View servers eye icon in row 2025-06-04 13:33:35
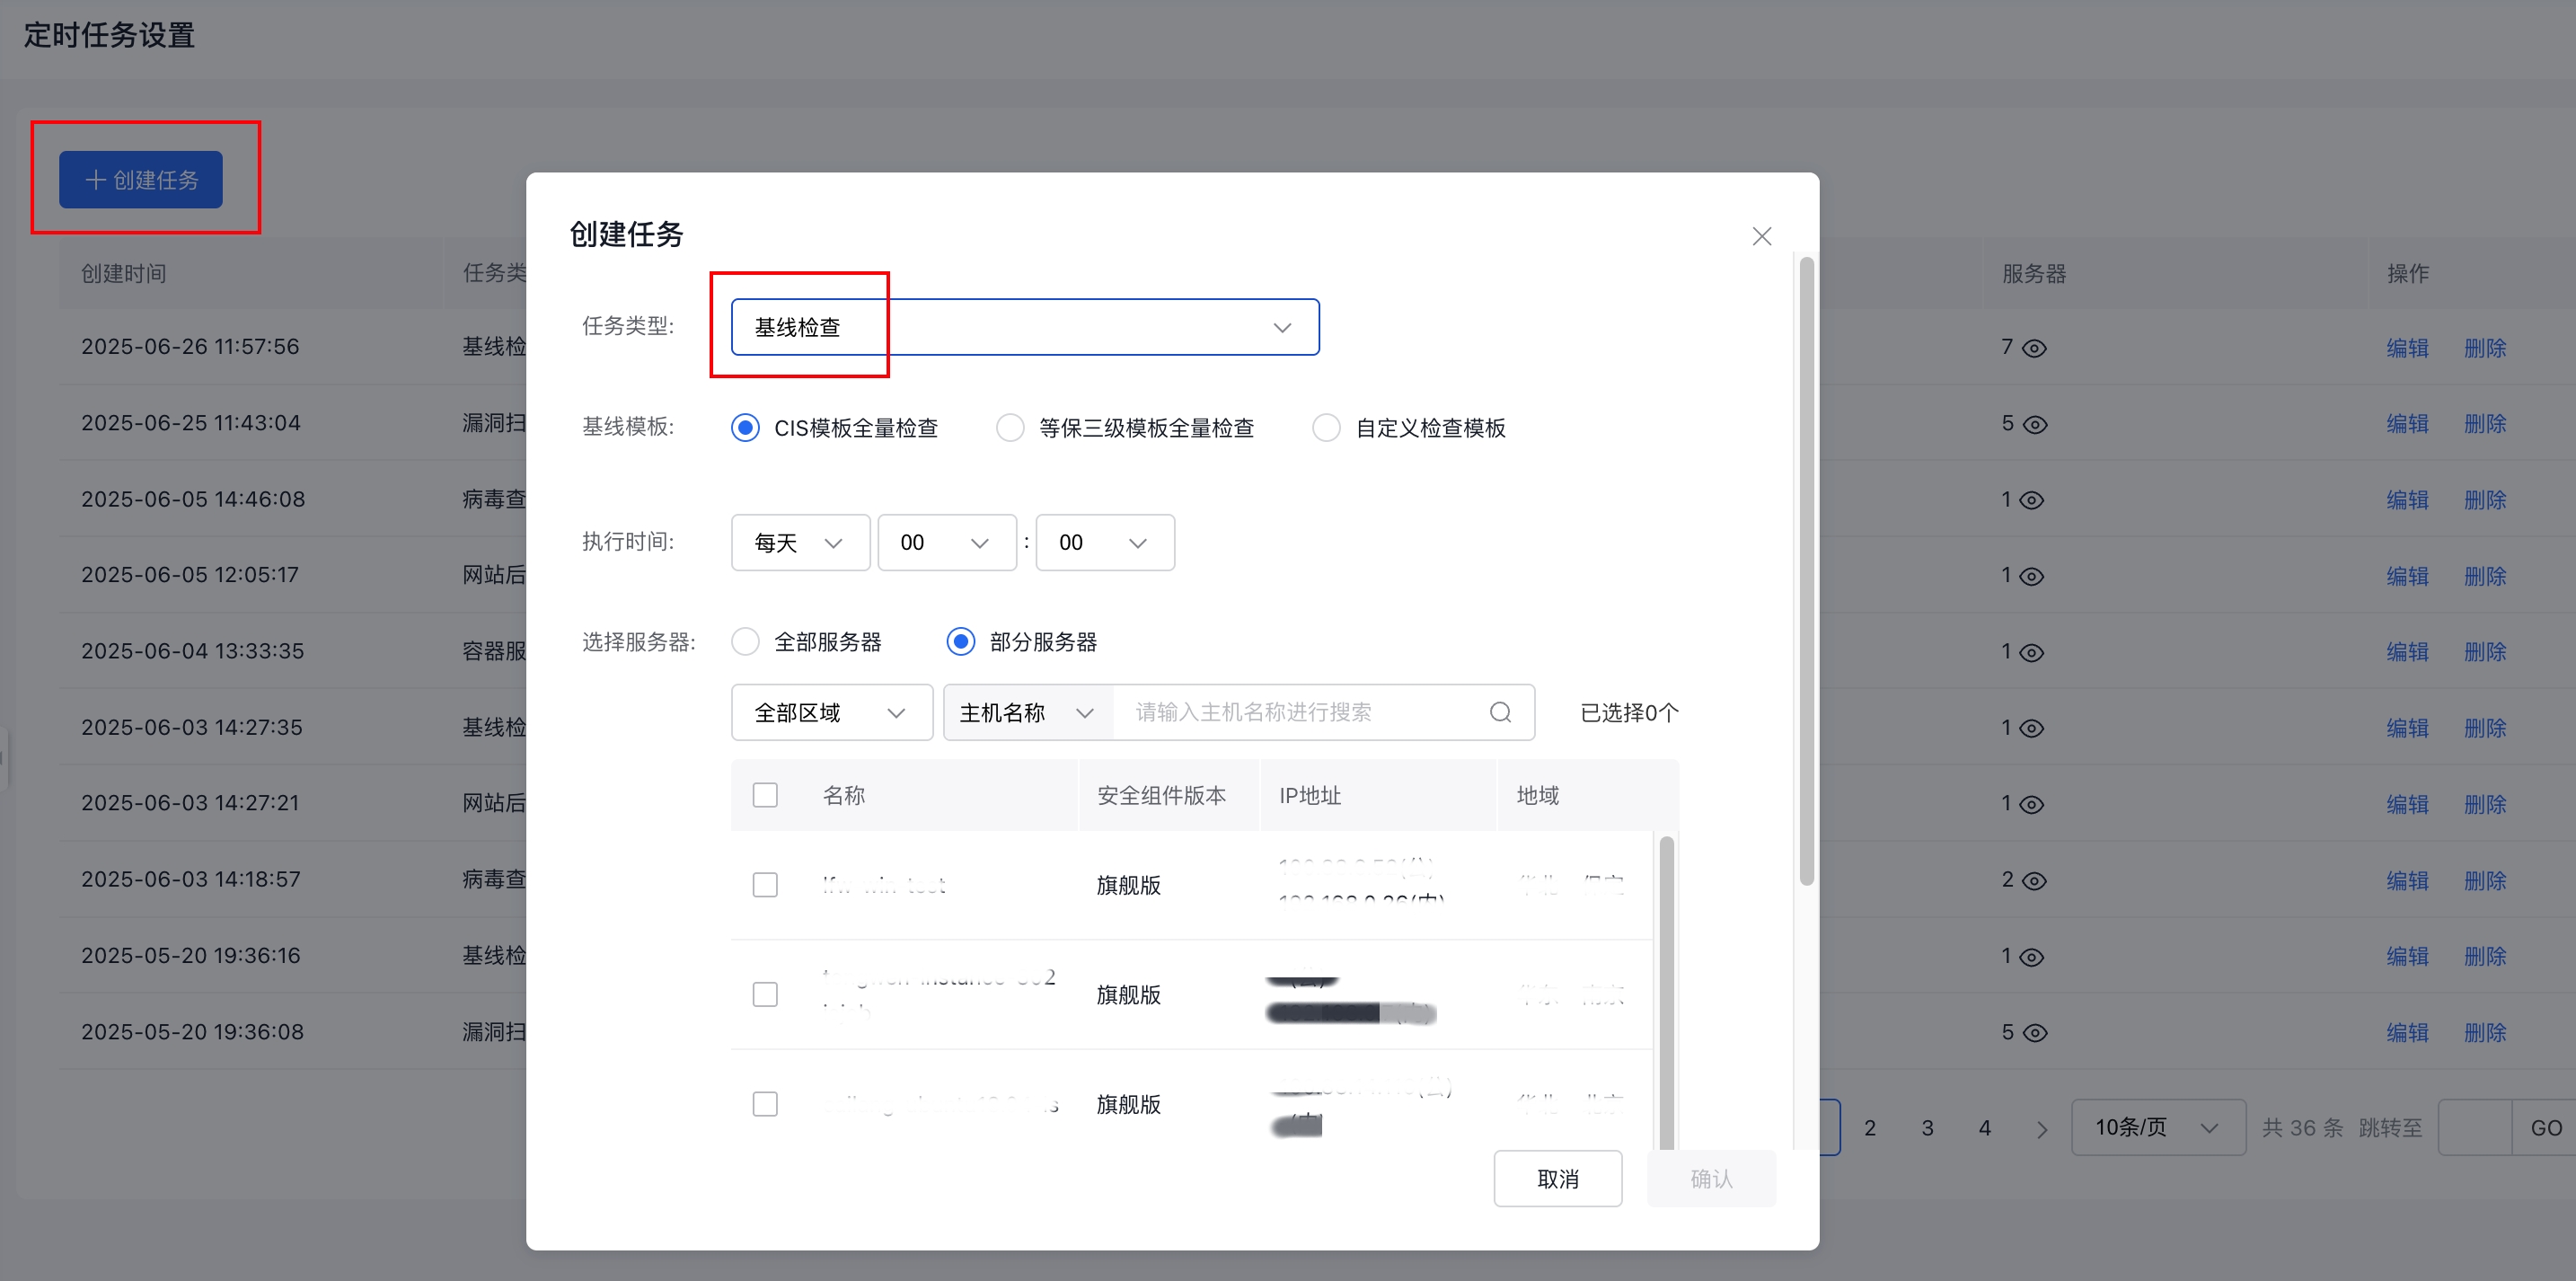This screenshot has height=1281, width=2576. tap(2031, 652)
